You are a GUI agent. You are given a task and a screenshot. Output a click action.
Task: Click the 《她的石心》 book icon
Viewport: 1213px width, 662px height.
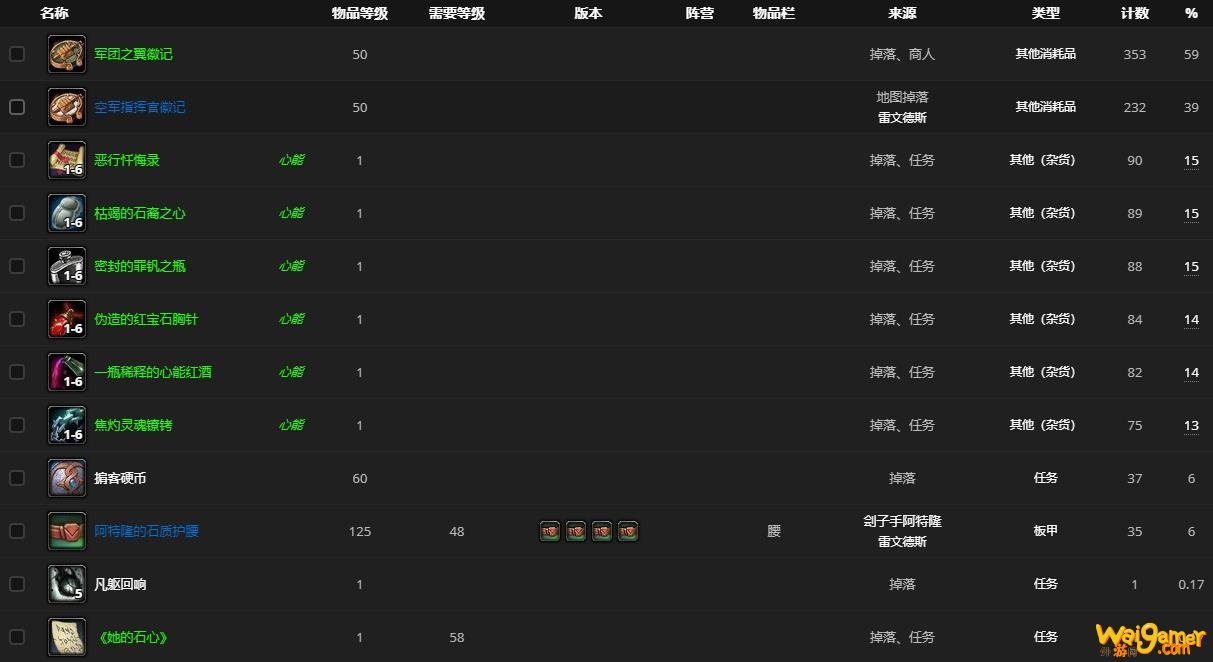(67, 637)
